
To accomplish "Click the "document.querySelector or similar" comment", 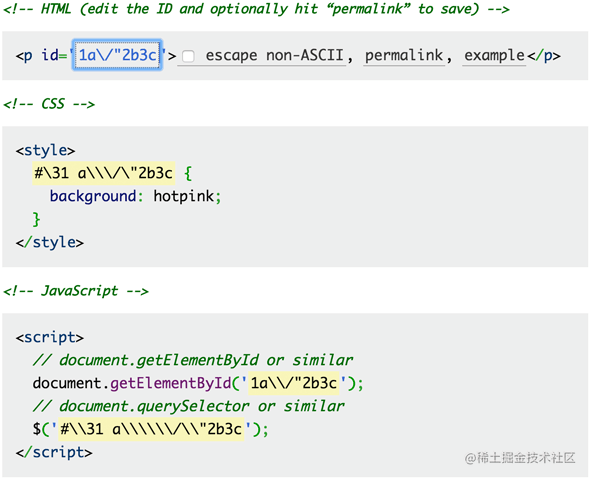I will (189, 406).
